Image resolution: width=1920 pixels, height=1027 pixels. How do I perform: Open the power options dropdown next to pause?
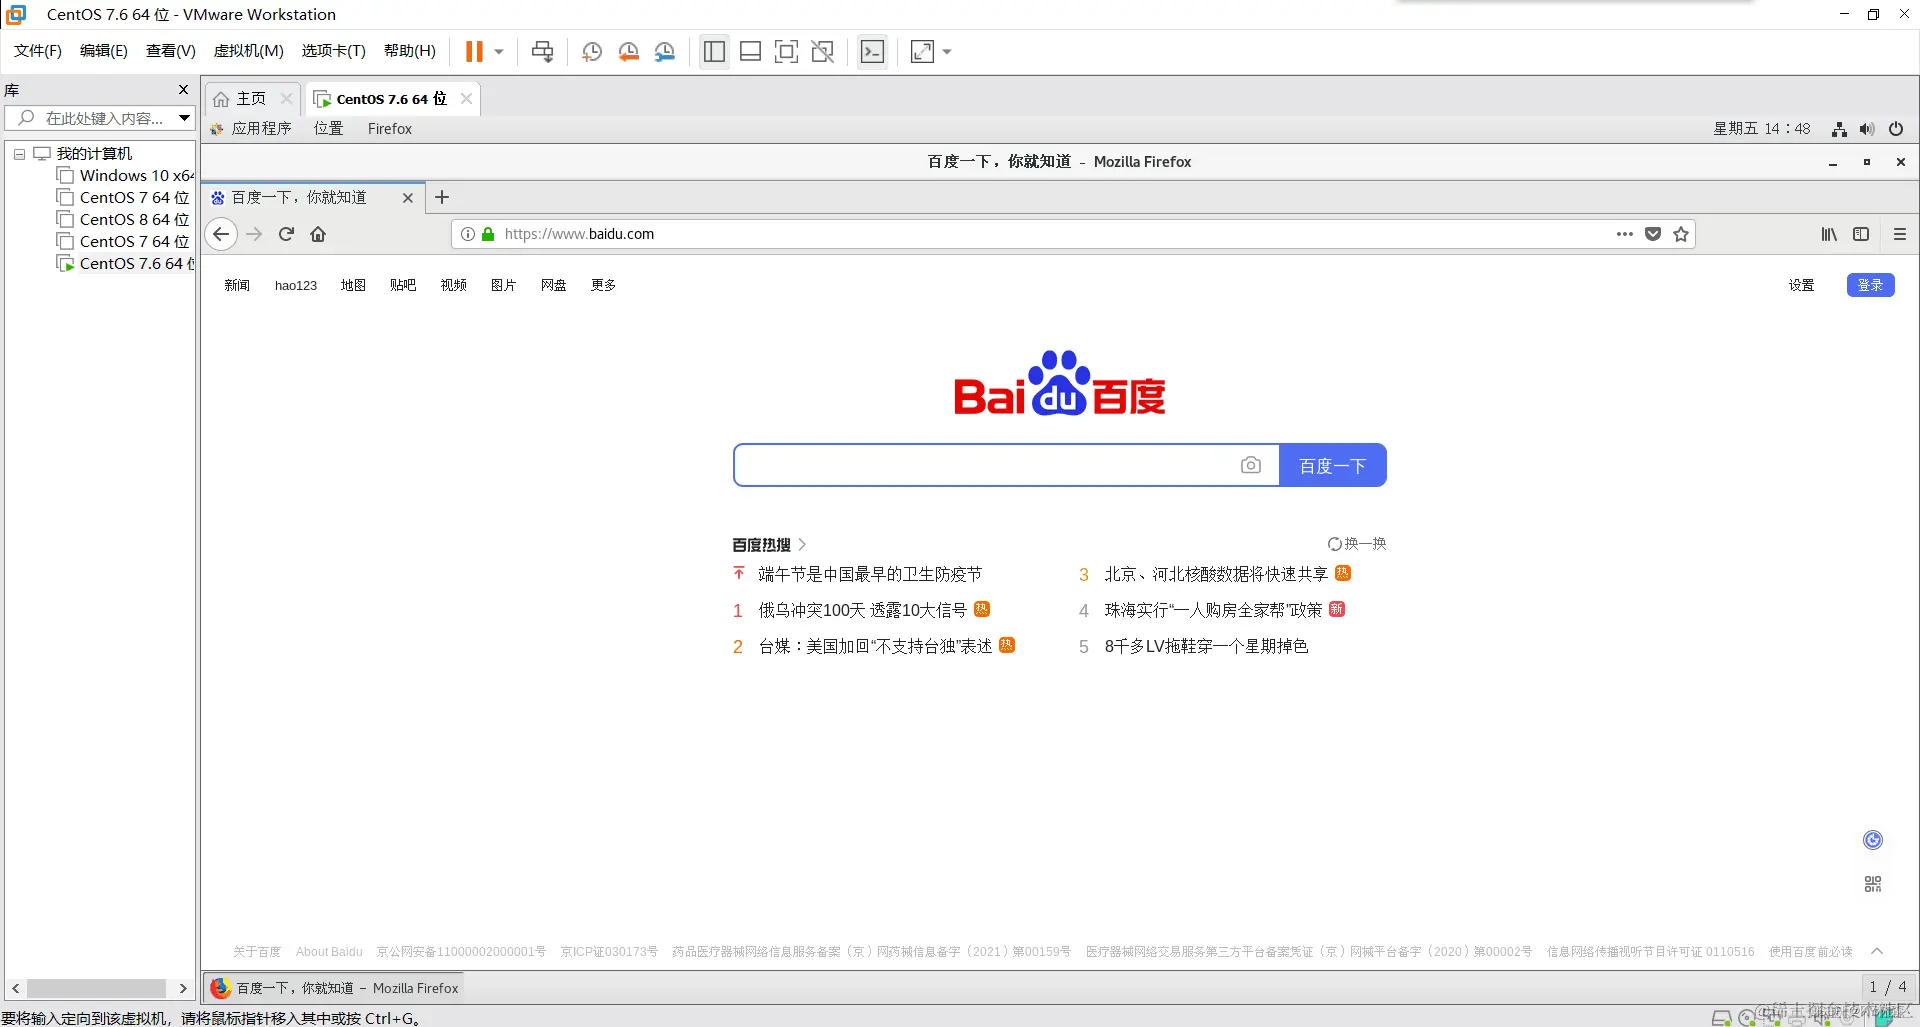pyautogui.click(x=499, y=52)
